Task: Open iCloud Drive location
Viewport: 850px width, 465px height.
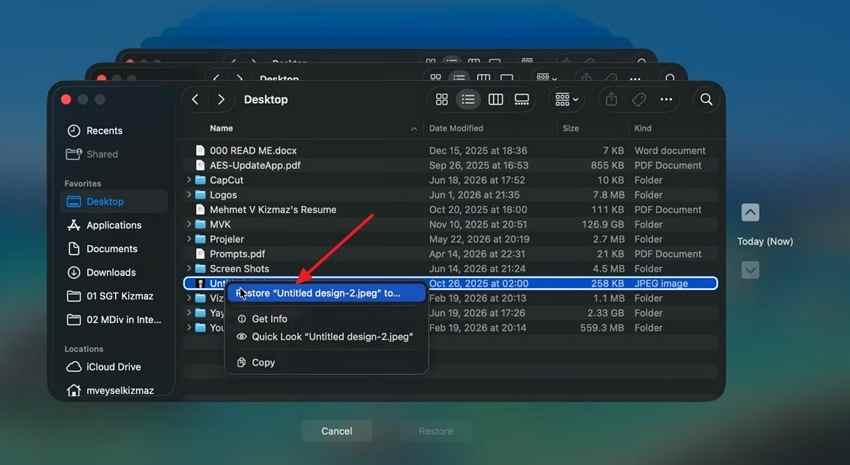Action: [x=113, y=367]
